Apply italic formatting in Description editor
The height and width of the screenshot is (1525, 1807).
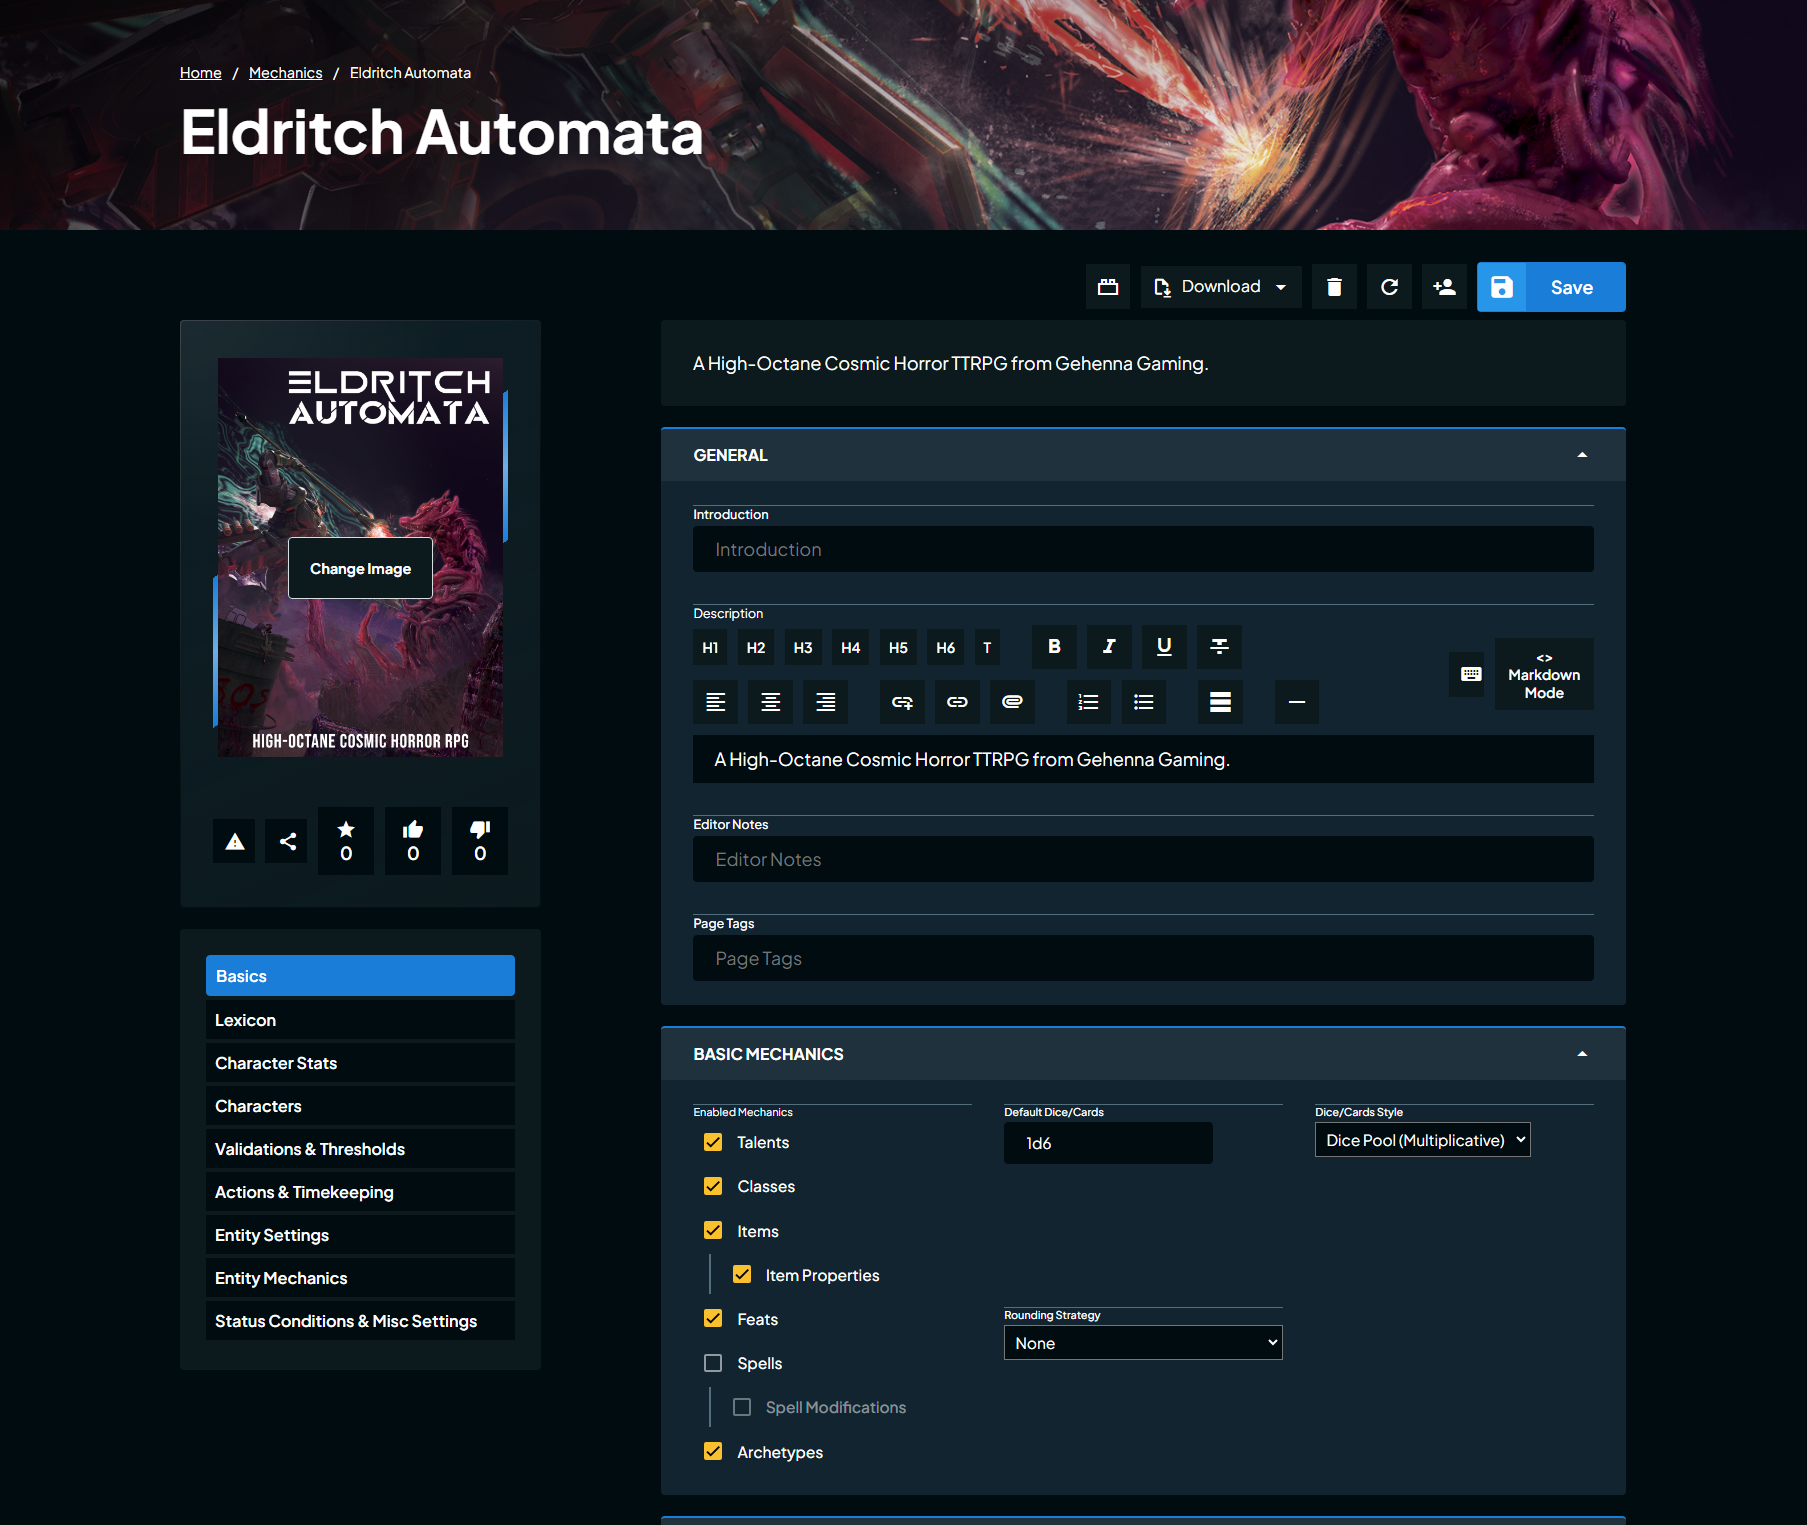point(1109,647)
